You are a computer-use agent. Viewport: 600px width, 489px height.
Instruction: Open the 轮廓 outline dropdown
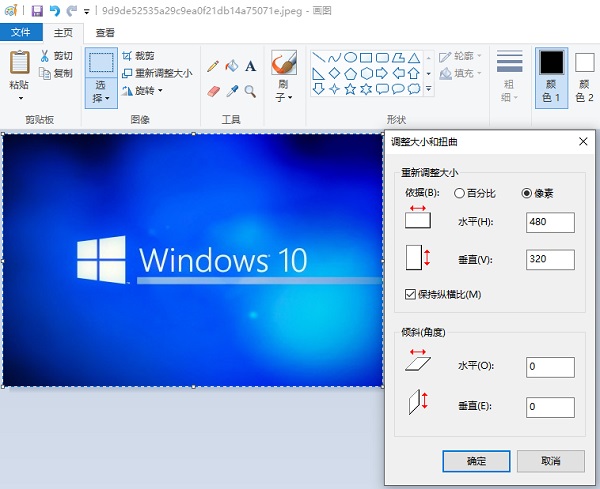pyautogui.click(x=461, y=56)
